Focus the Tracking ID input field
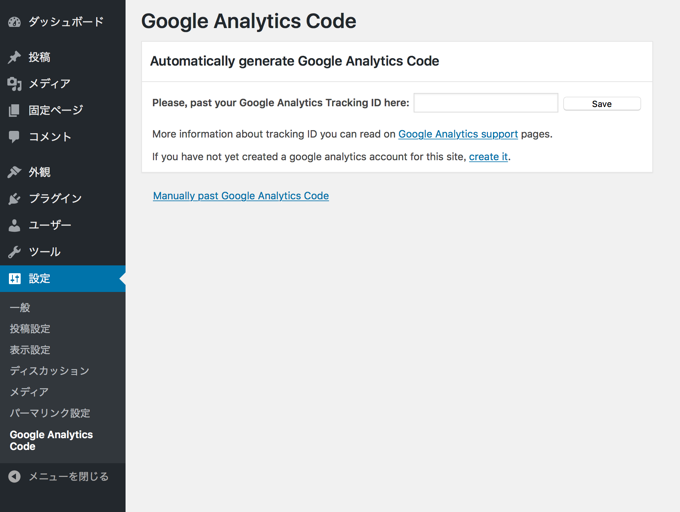The width and height of the screenshot is (680, 512). 486,103
